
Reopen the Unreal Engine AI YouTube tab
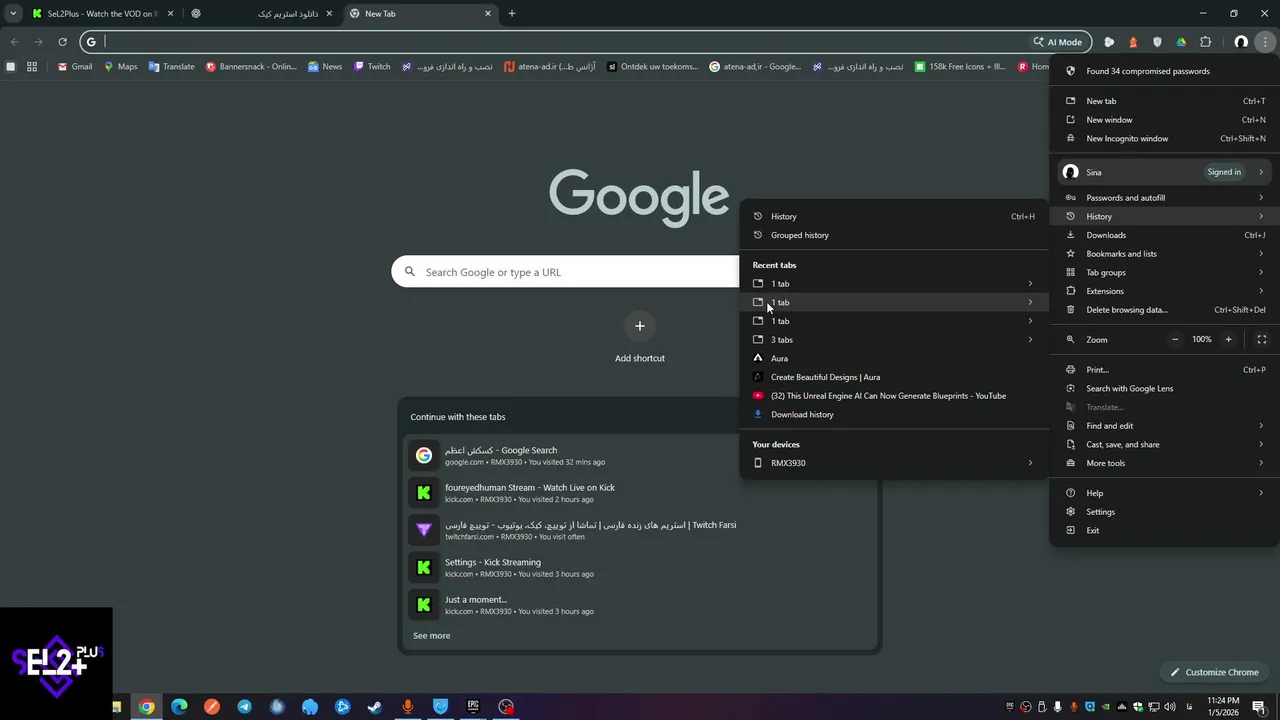[893, 396]
